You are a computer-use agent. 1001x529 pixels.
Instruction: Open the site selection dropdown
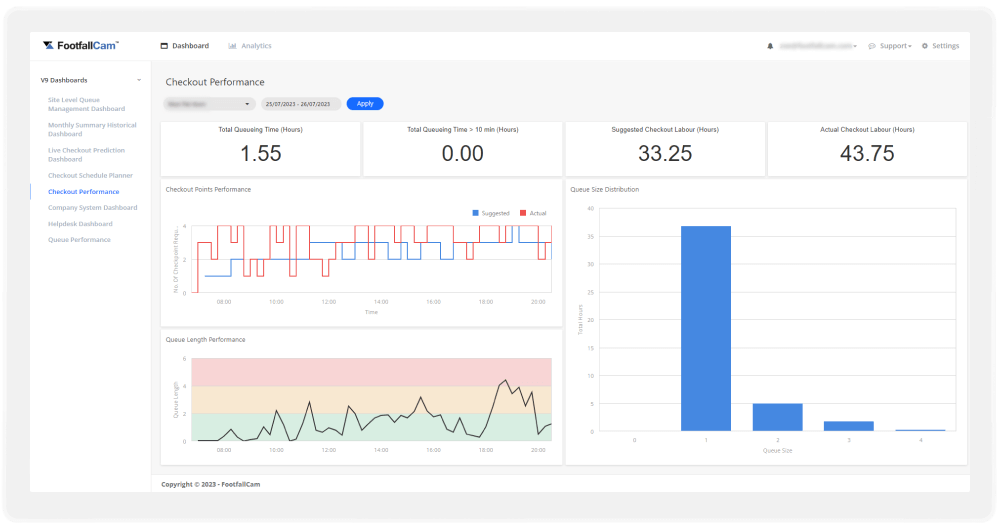(210, 104)
